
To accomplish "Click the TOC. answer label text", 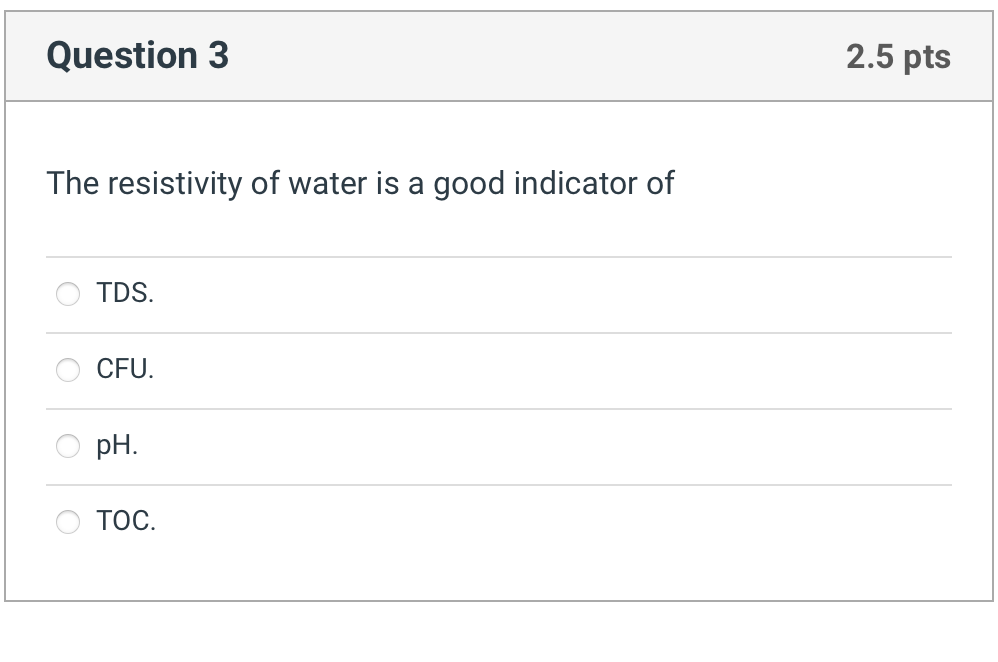I will (x=125, y=521).
